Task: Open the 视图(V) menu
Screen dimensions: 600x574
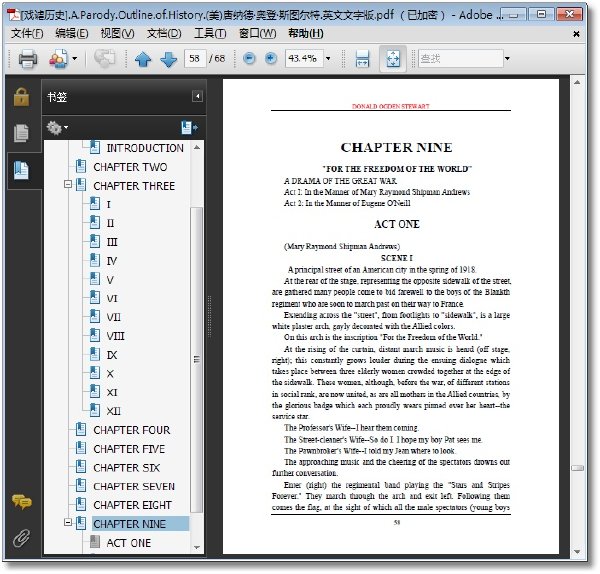Action: (x=117, y=34)
